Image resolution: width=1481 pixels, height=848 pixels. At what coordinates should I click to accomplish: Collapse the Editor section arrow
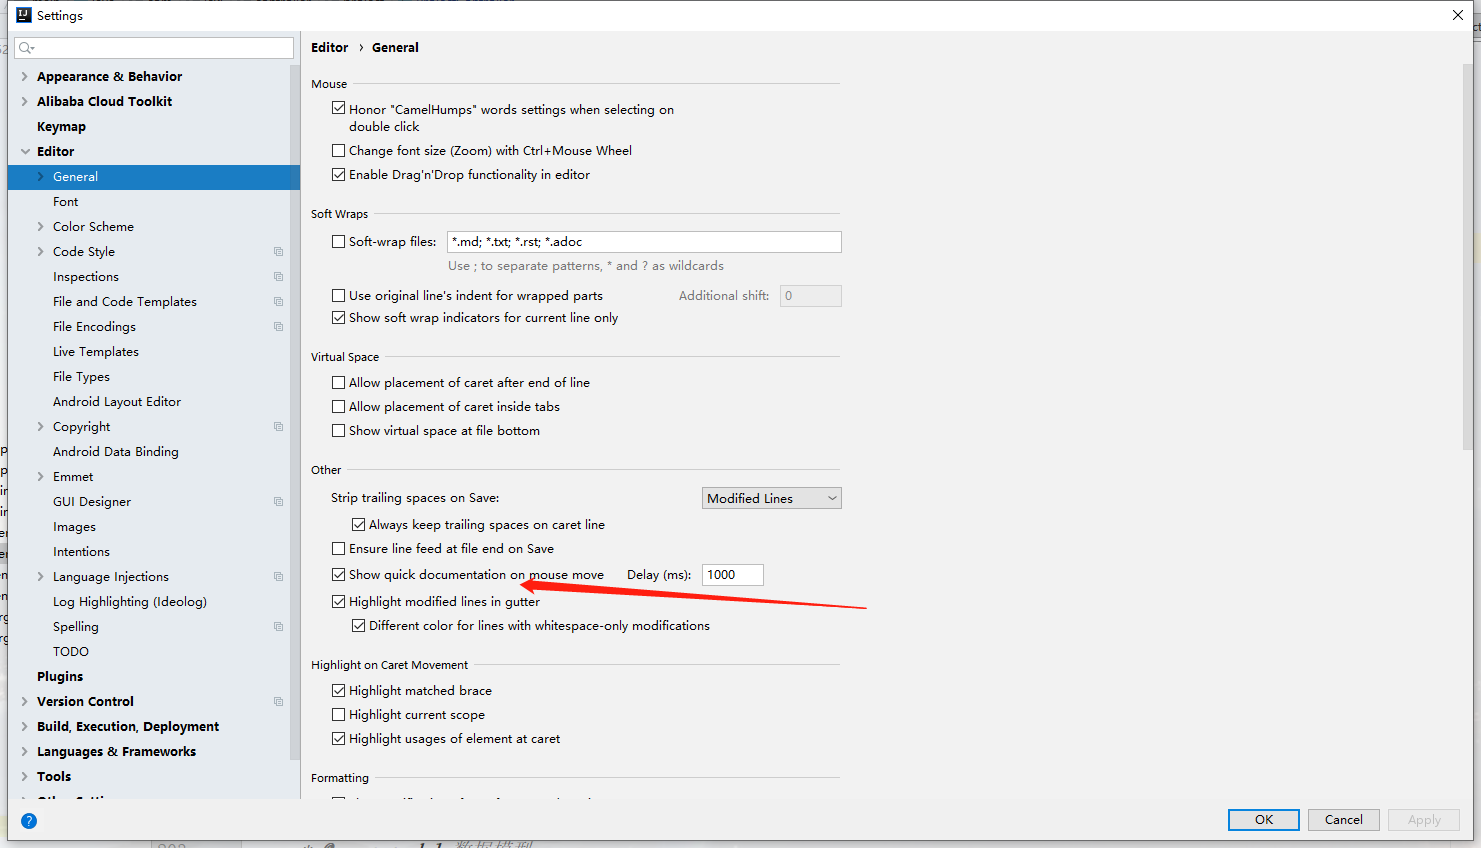(x=25, y=152)
